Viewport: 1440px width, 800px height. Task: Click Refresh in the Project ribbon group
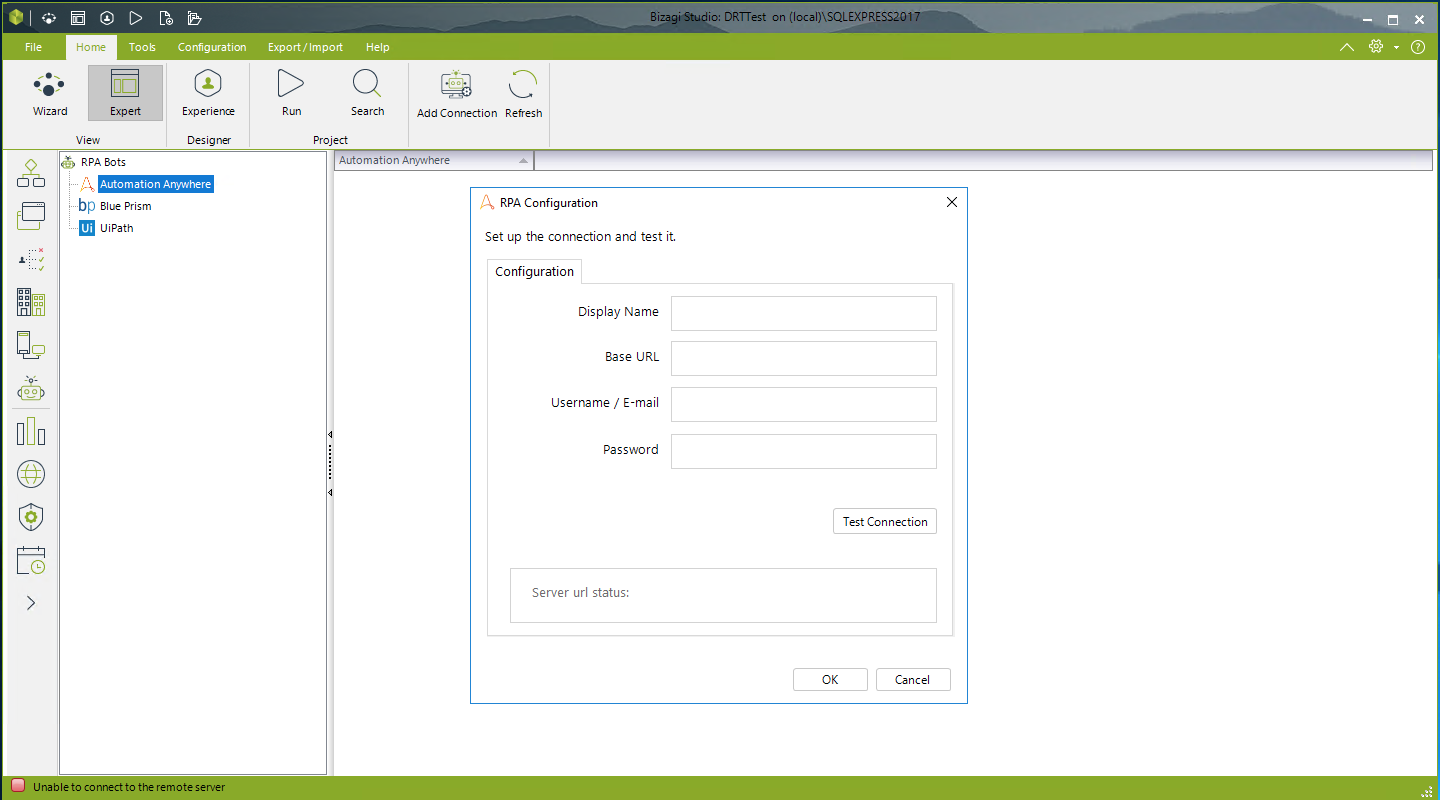pyautogui.click(x=523, y=93)
